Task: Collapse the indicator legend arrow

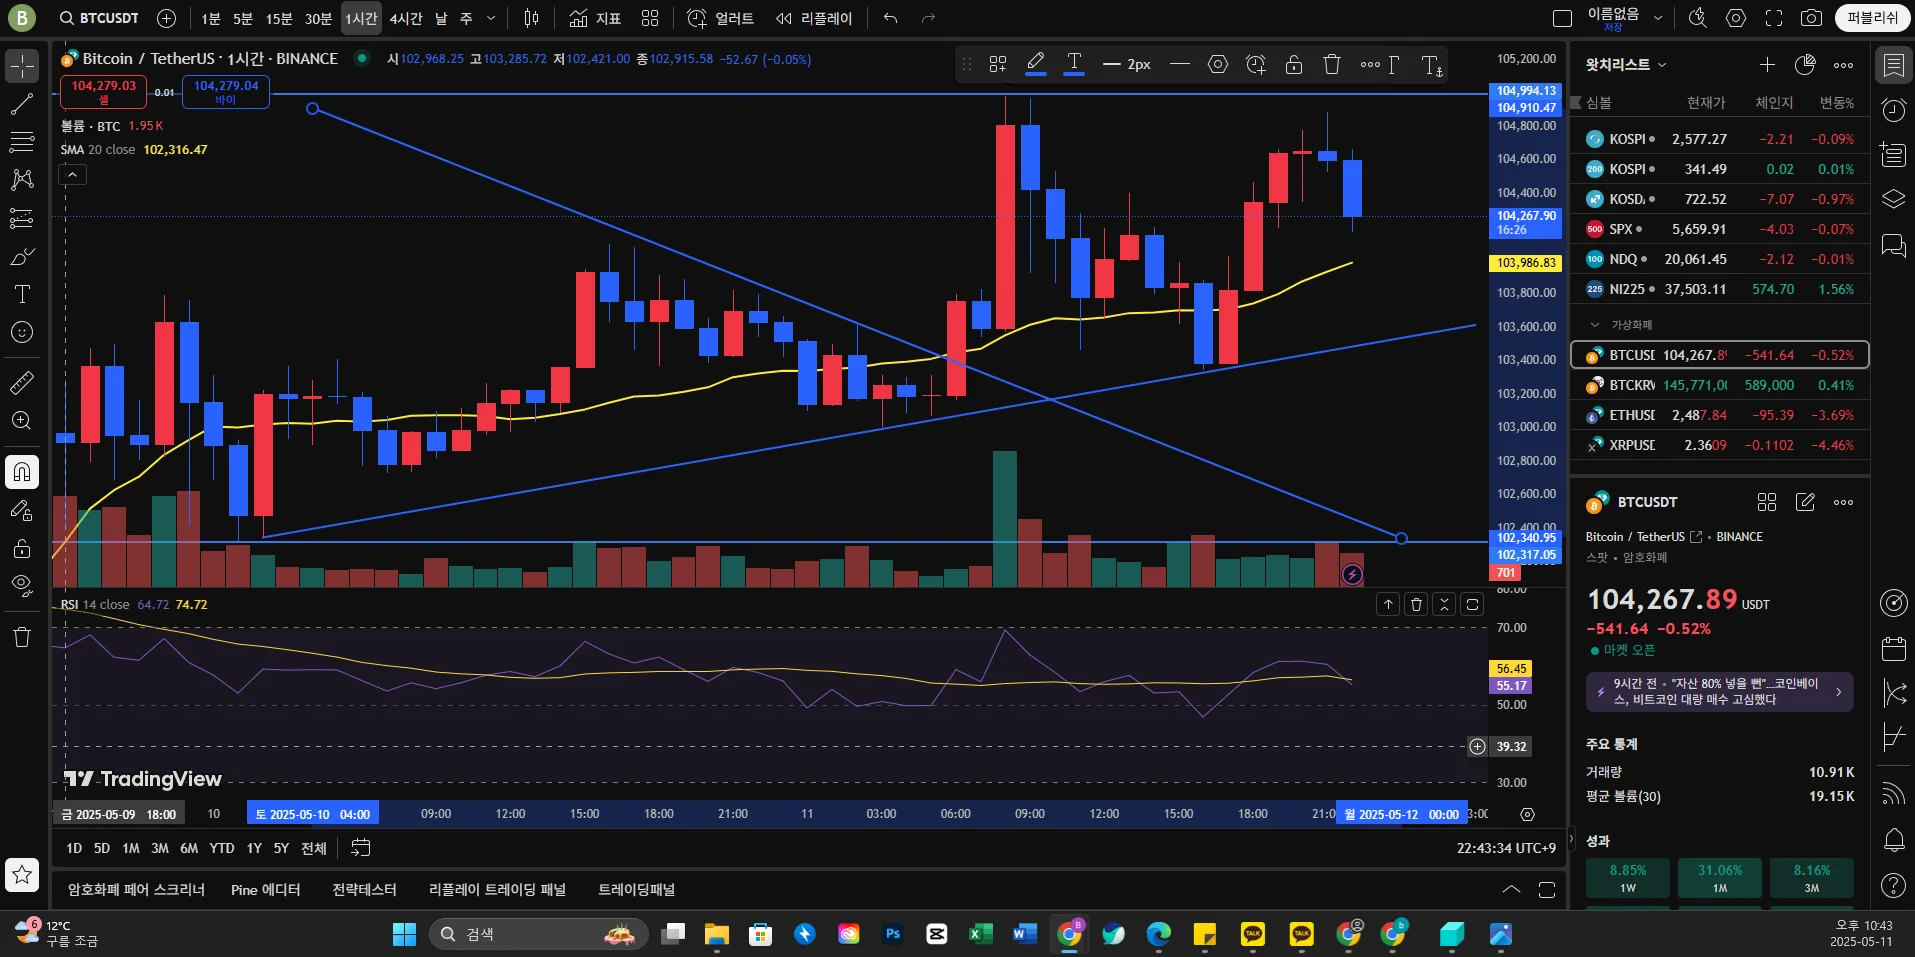Action: point(72,175)
